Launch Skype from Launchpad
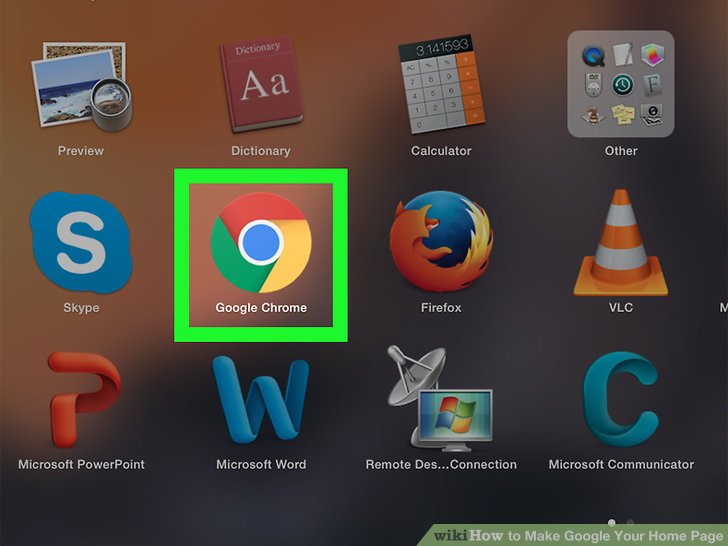The image size is (728, 546). pyautogui.click(x=81, y=242)
